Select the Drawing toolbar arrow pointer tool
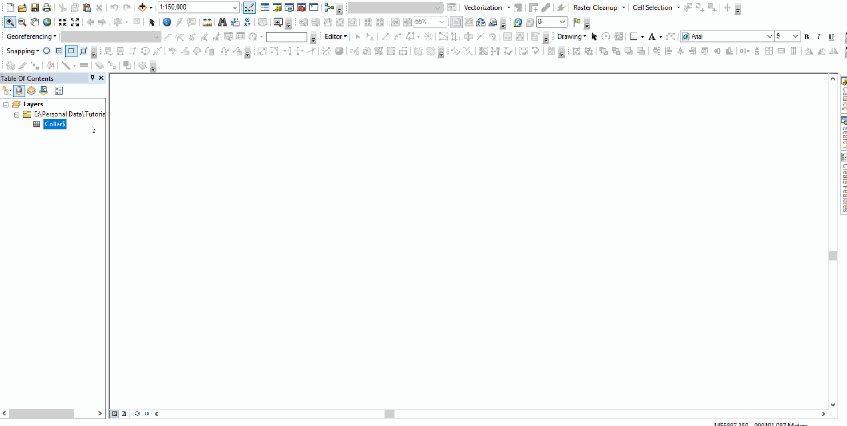Screen dimensions: 847x426 pyautogui.click(x=594, y=37)
